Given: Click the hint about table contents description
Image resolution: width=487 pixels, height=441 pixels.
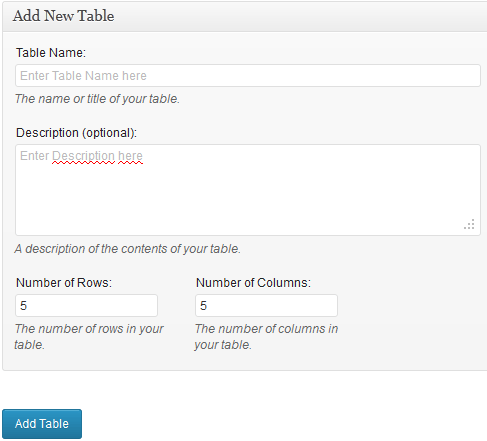Looking at the screenshot, I should (127, 249).
